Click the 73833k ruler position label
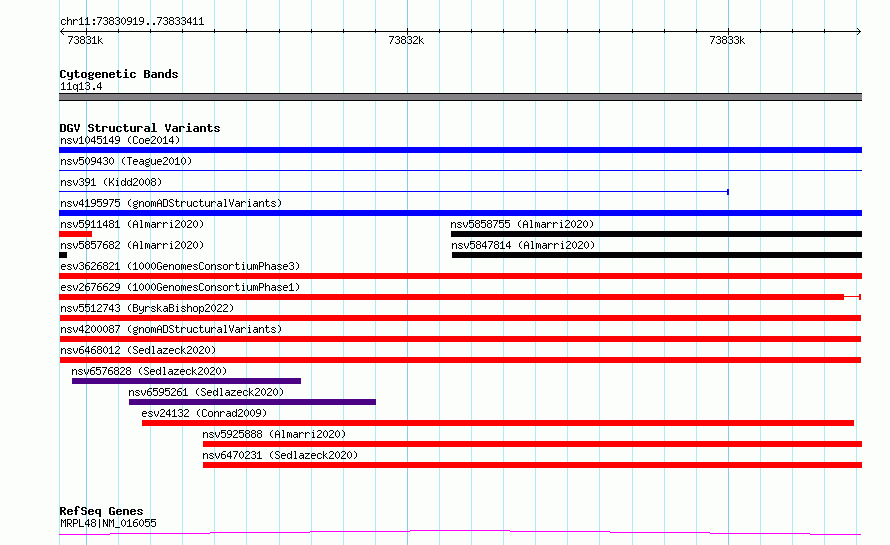Screen dimensions: 890x545 [727, 41]
